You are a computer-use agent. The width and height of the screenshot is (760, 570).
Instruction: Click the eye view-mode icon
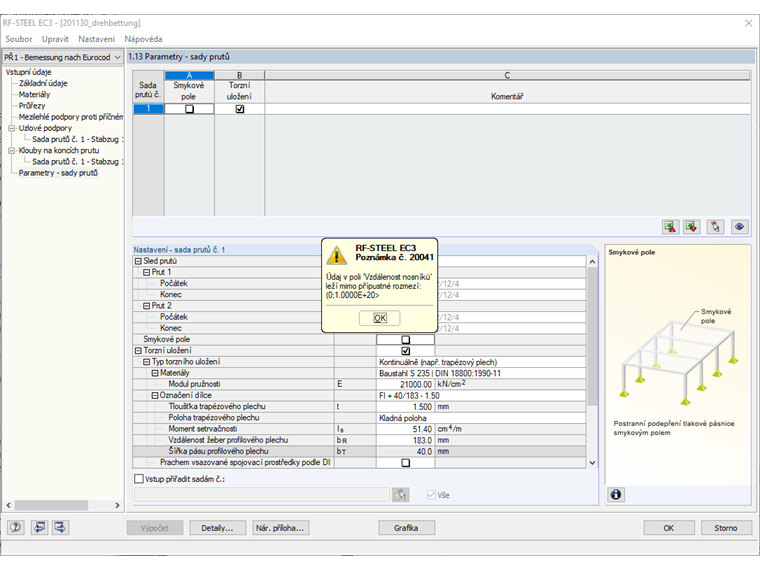739,226
